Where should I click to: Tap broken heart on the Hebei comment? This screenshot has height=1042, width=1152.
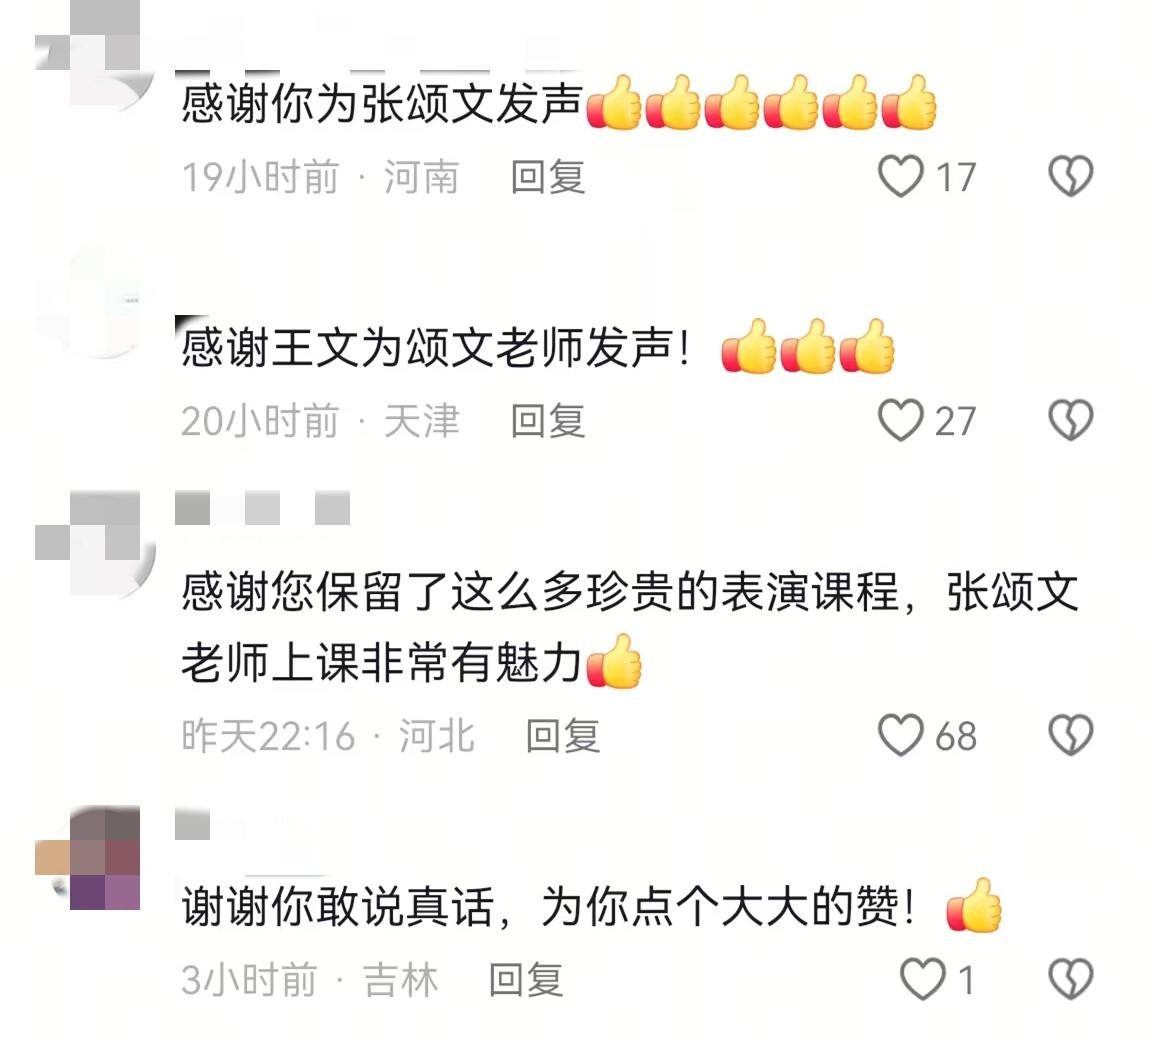pyautogui.click(x=1070, y=736)
